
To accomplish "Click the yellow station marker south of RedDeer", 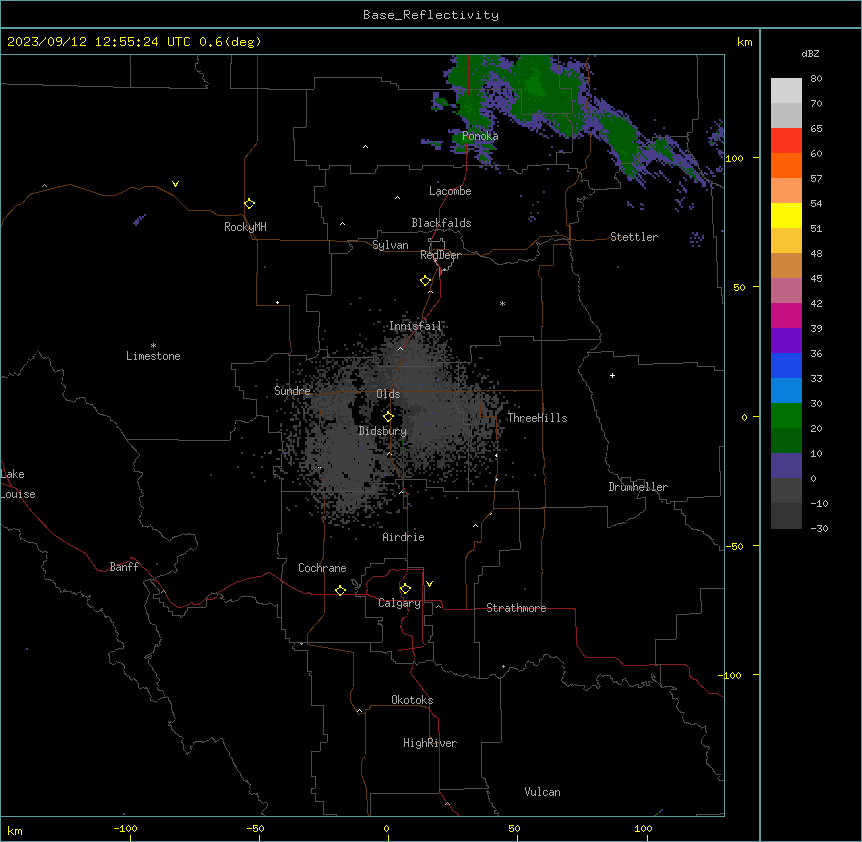I will coord(426,281).
